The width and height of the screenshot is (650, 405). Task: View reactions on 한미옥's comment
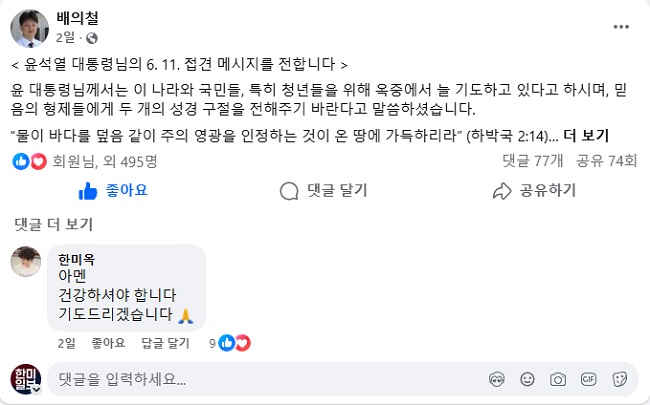click(x=230, y=343)
